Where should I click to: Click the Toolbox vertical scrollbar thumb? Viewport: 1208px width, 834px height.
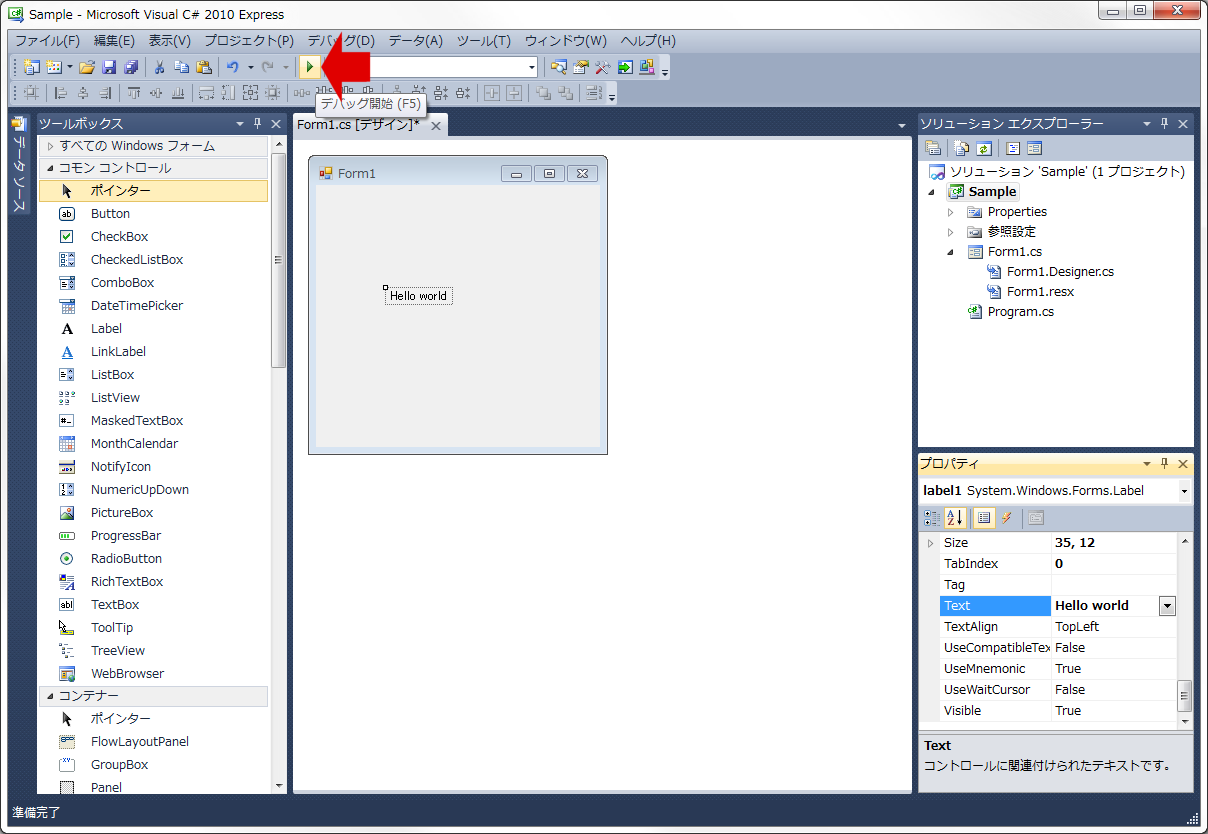click(x=279, y=260)
